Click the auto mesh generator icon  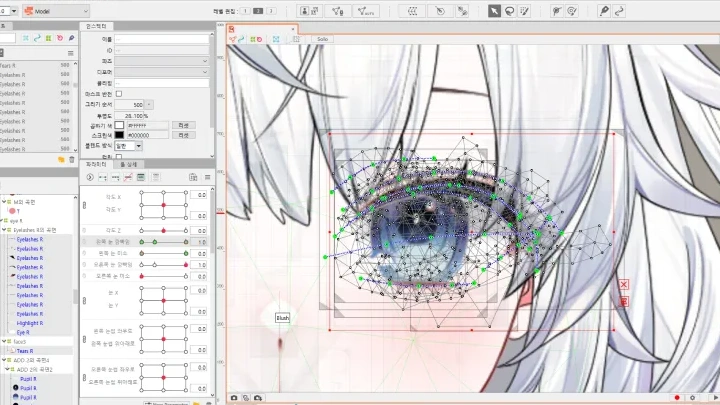pos(366,11)
